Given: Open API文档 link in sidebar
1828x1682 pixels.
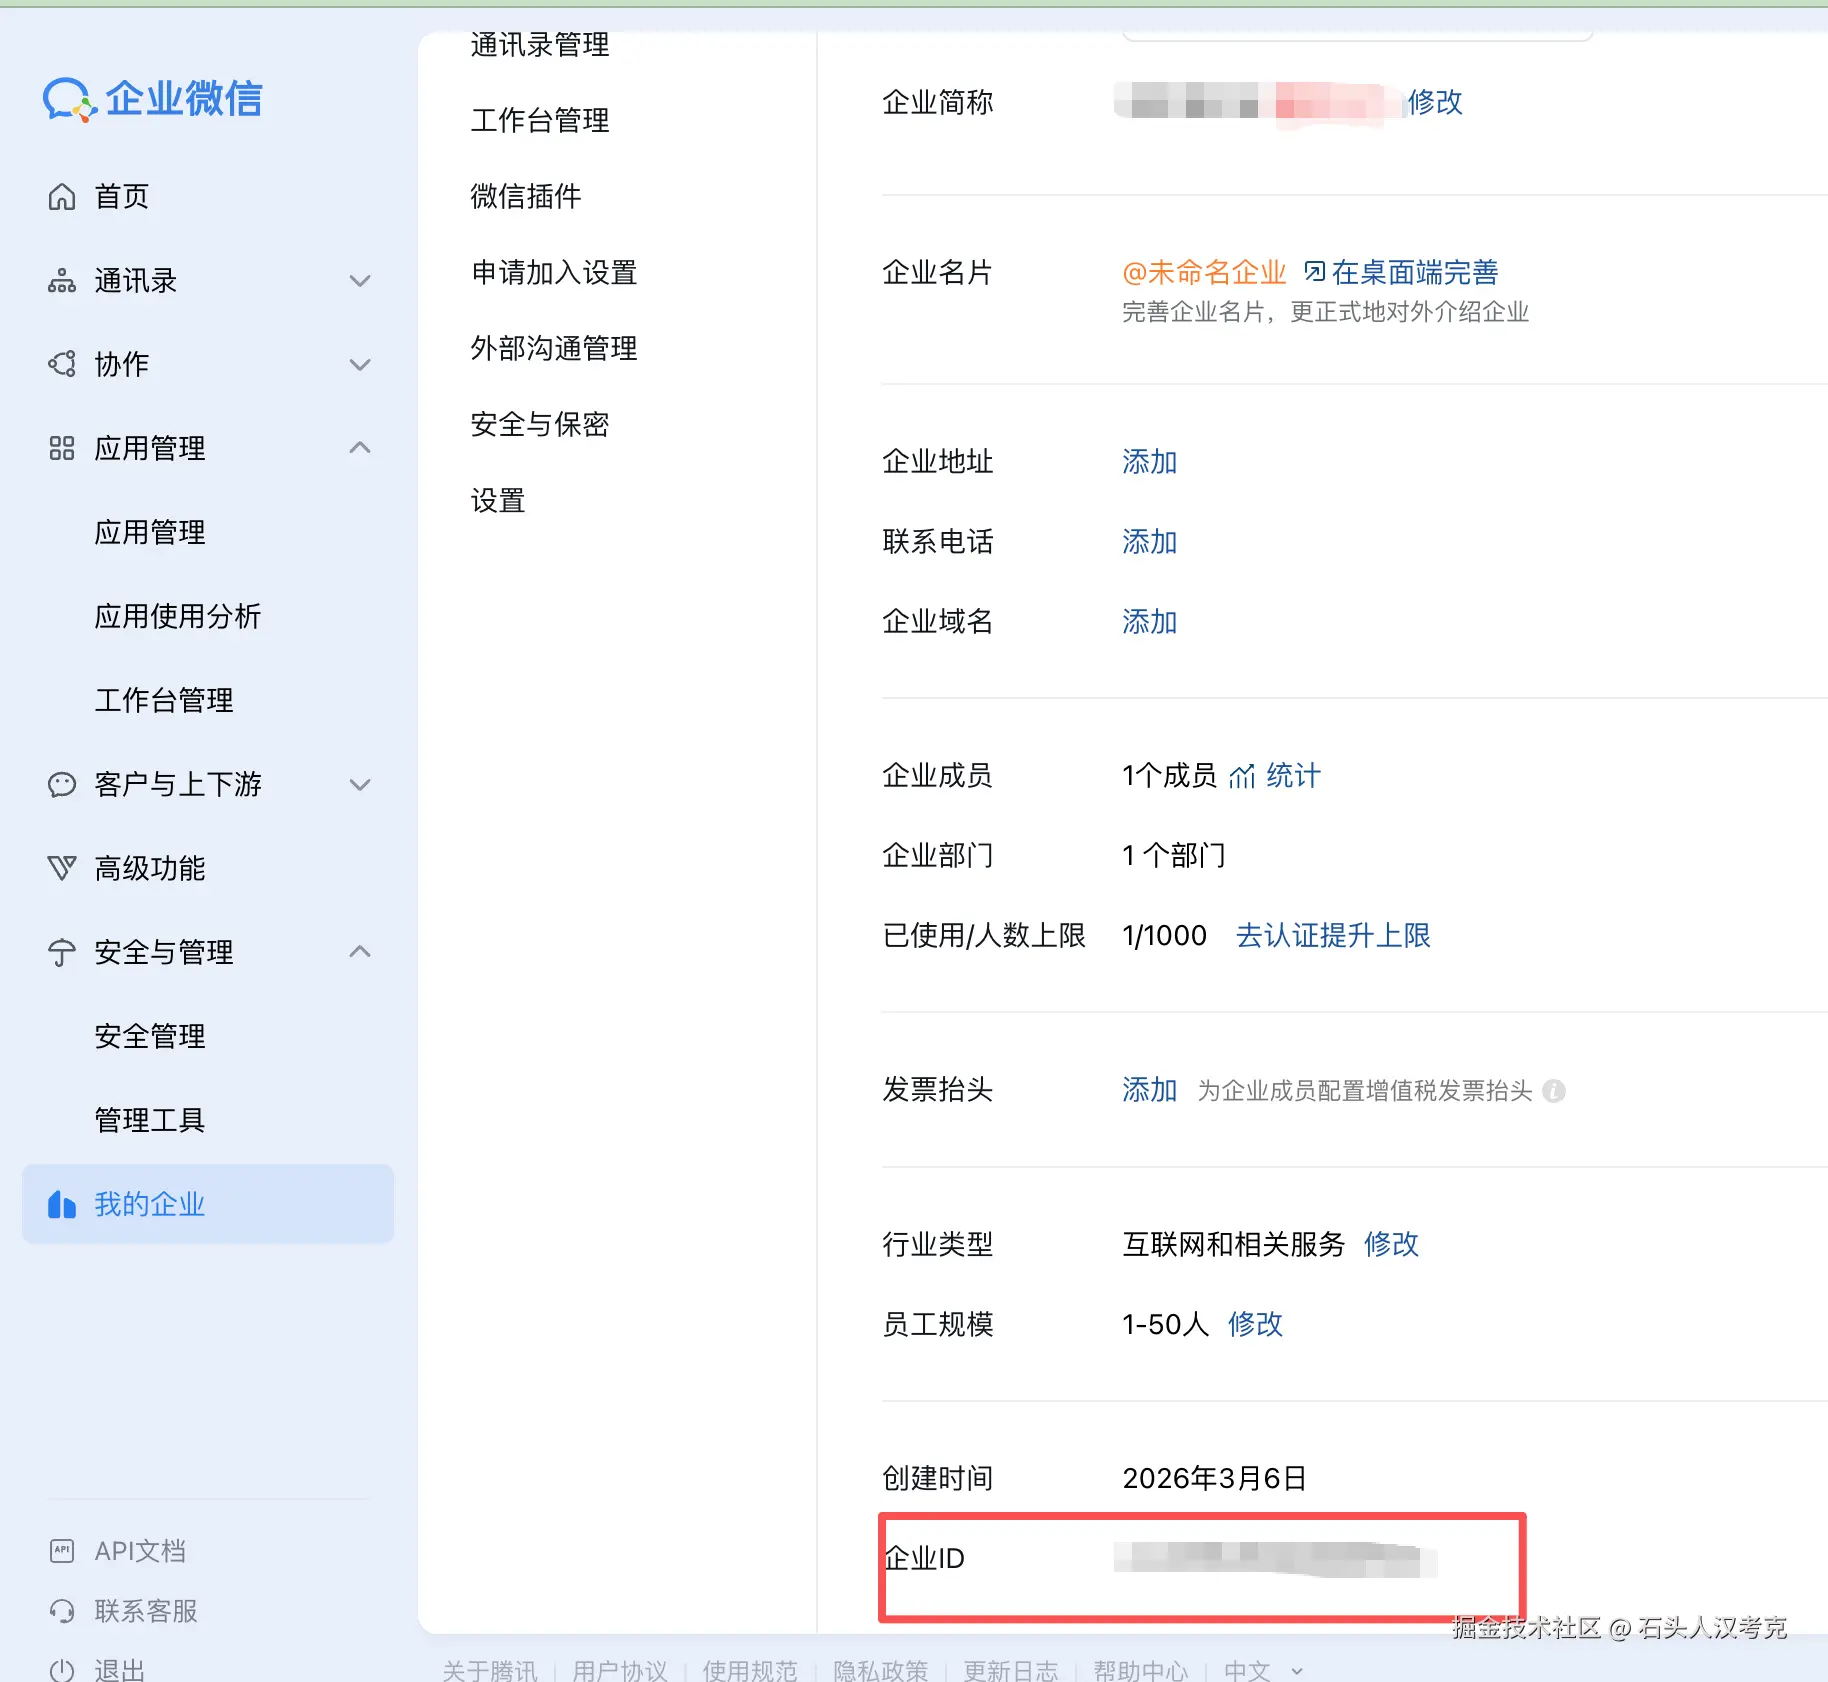Looking at the screenshot, I should pyautogui.click(x=140, y=1551).
